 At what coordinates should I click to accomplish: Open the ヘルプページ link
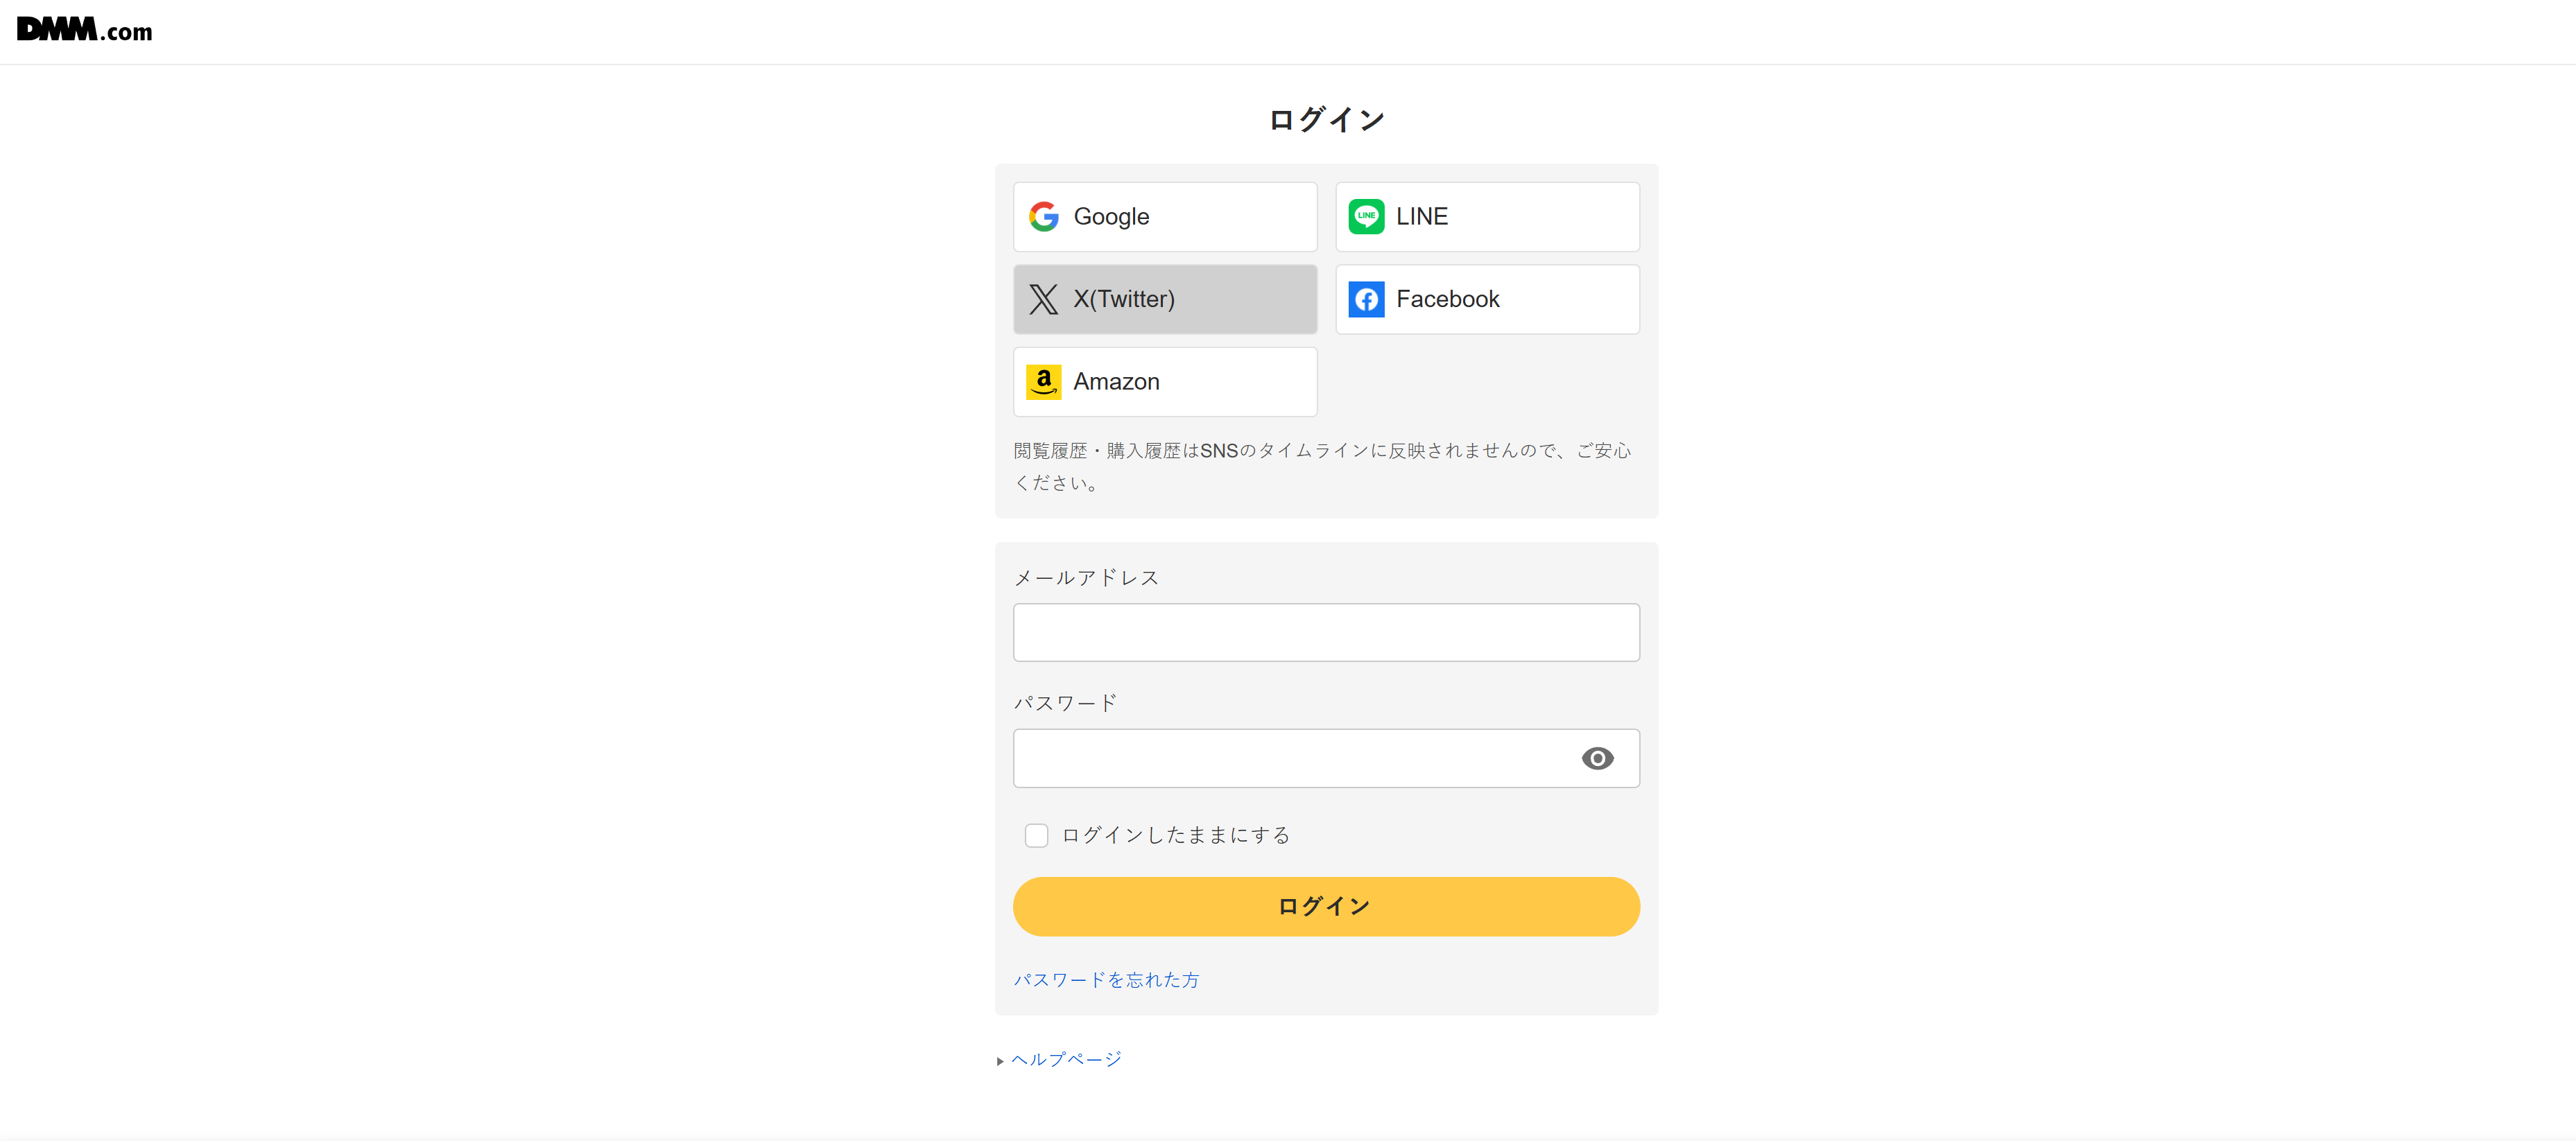click(x=1066, y=1059)
